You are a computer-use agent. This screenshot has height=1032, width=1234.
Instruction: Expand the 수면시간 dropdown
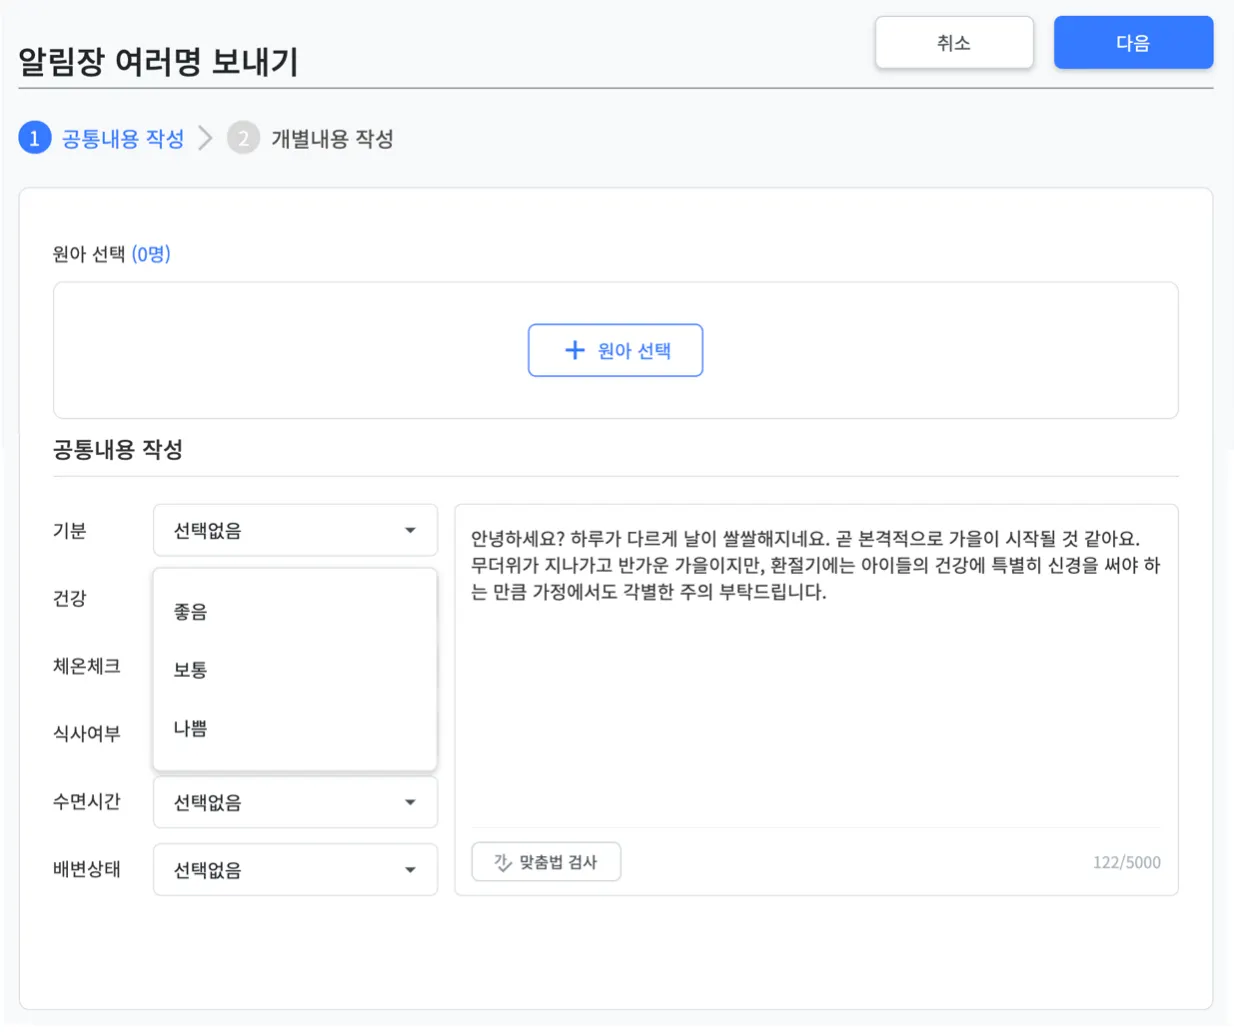click(294, 802)
